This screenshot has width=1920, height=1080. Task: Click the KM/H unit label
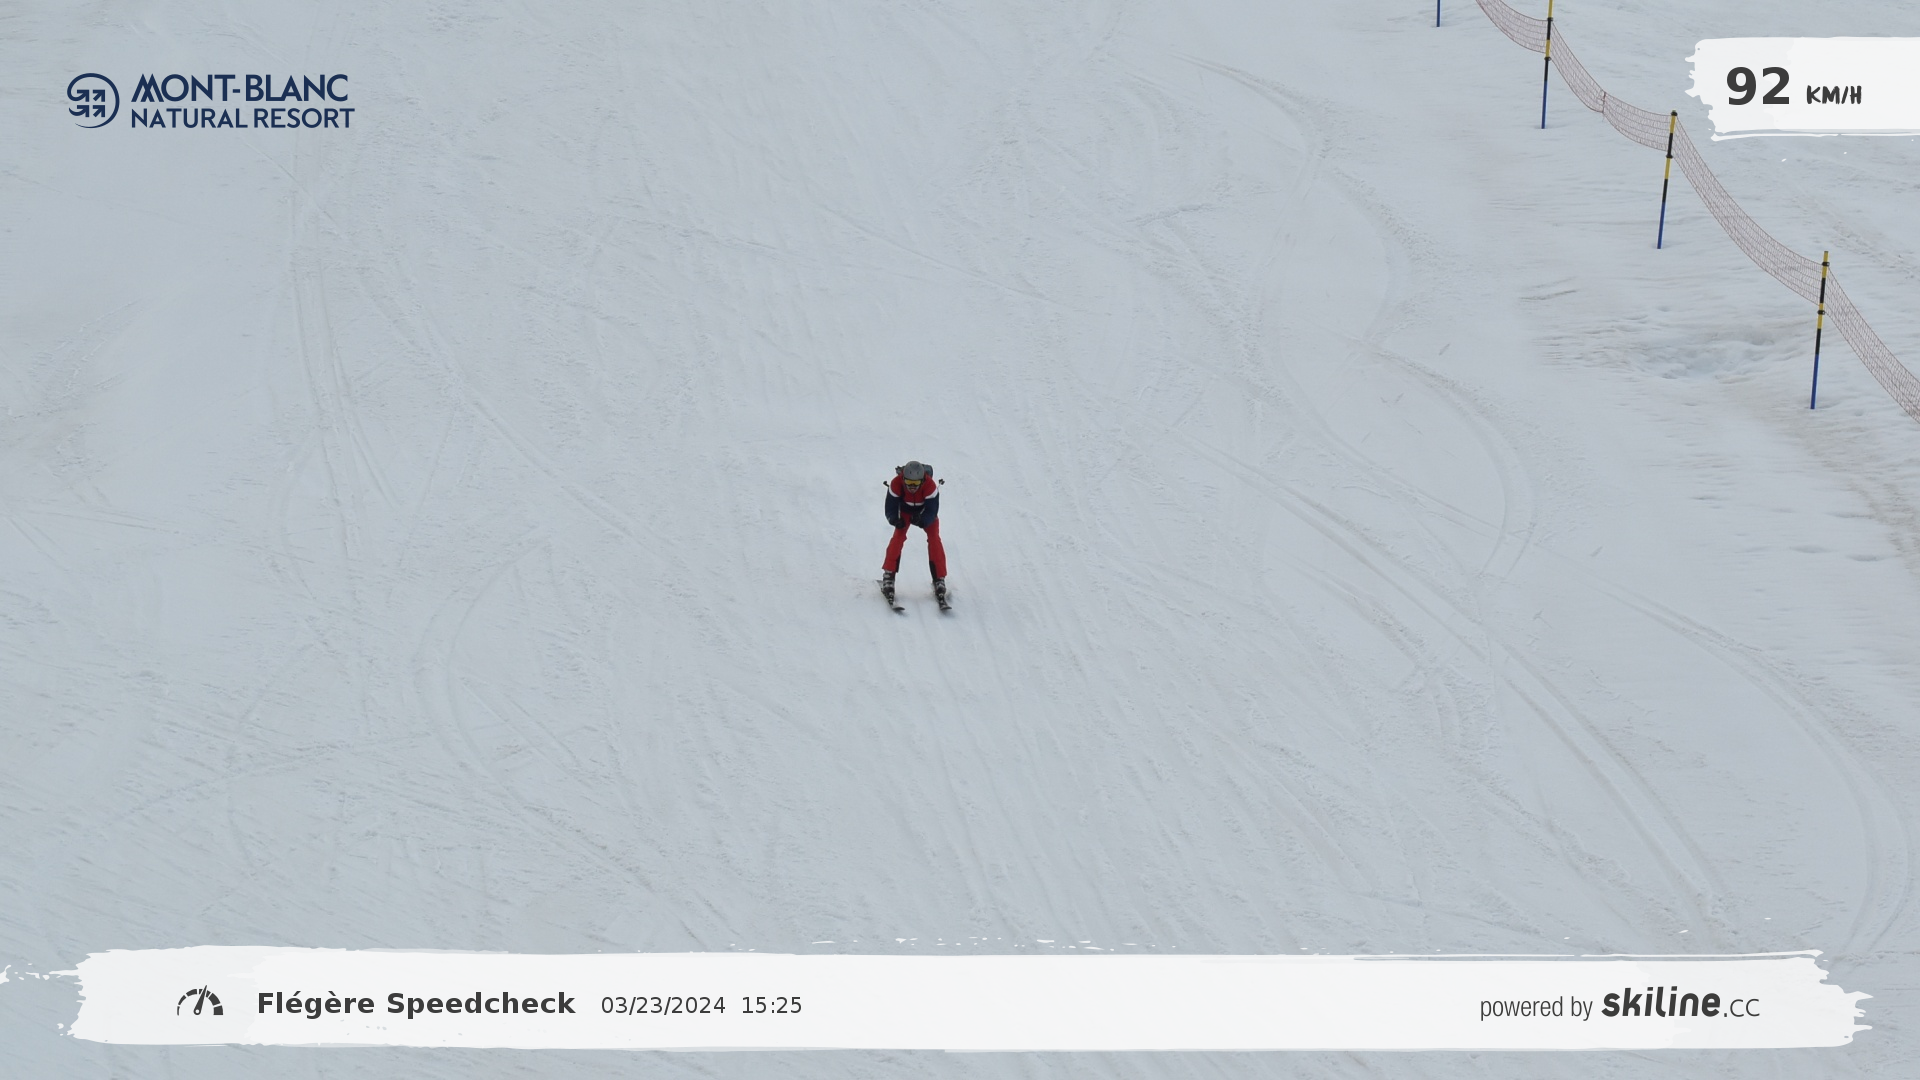[x=1833, y=96]
